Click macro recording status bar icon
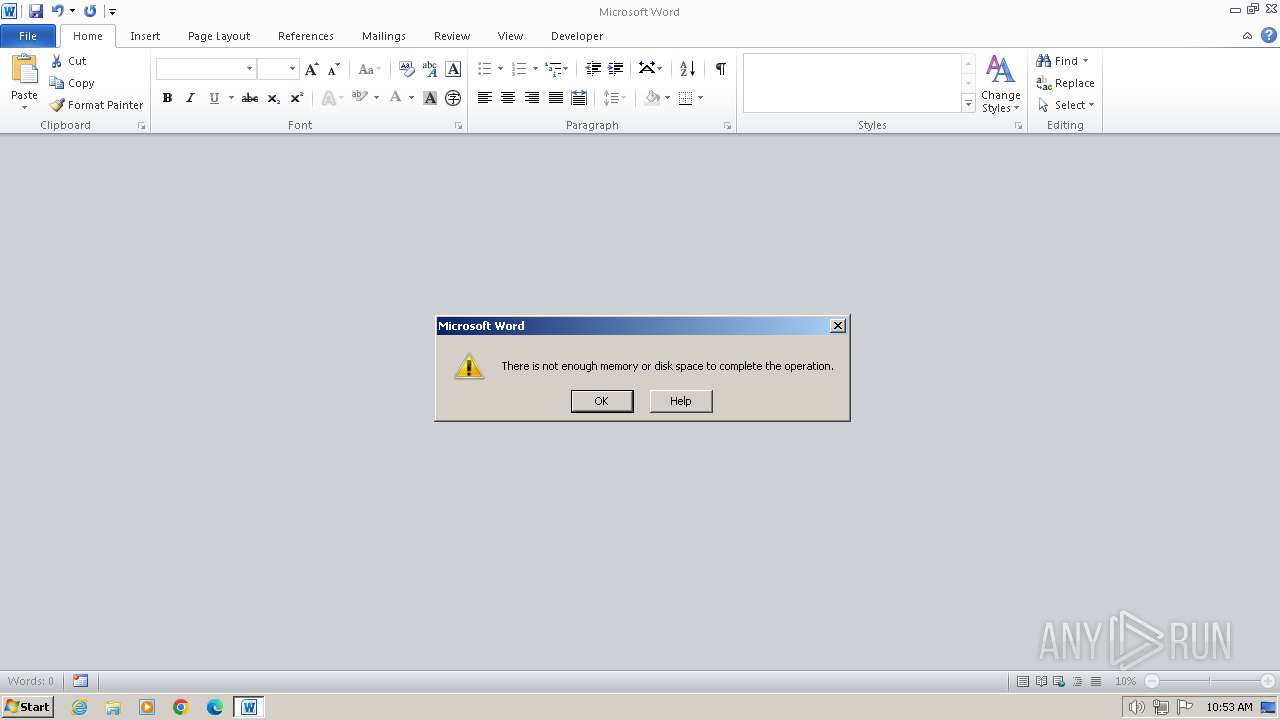Viewport: 1280px width, 720px height. point(81,681)
